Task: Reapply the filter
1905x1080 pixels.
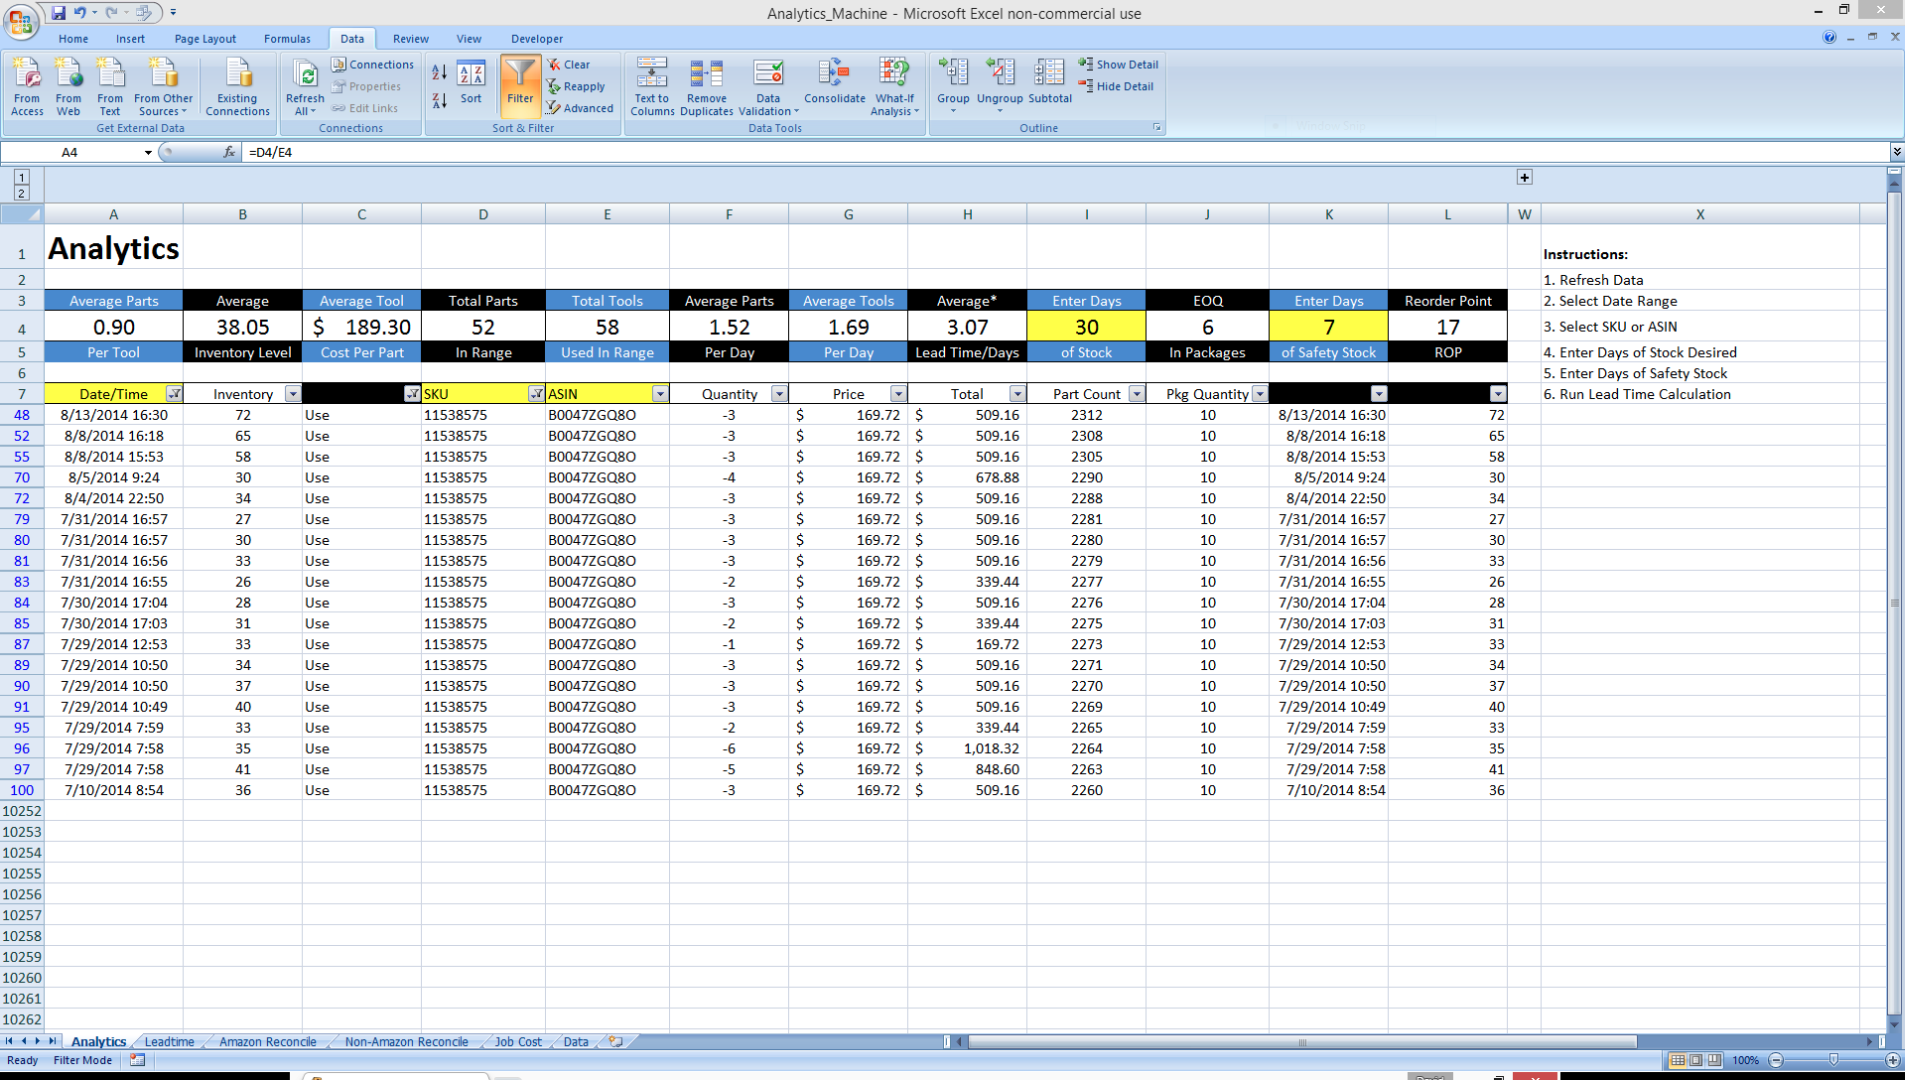Action: (x=577, y=86)
